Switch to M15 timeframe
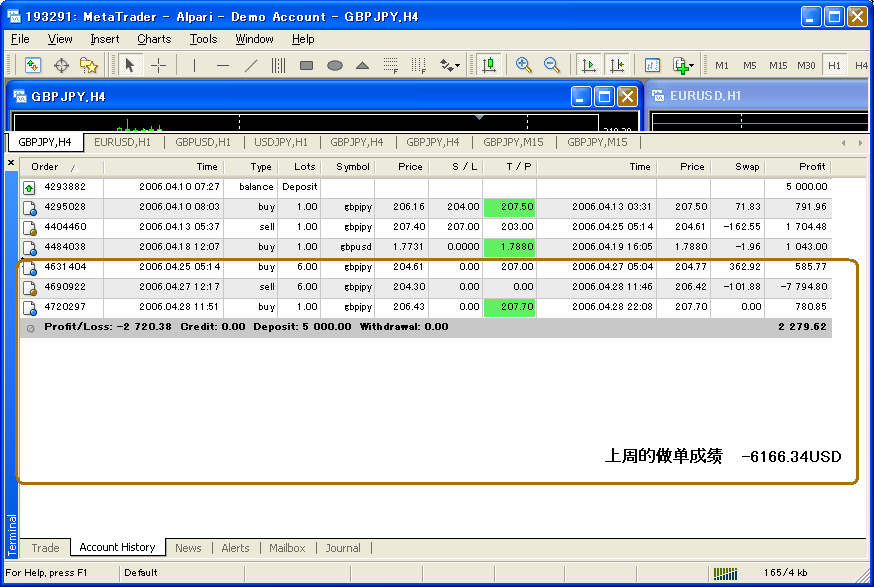This screenshot has width=874, height=587. [x=778, y=65]
